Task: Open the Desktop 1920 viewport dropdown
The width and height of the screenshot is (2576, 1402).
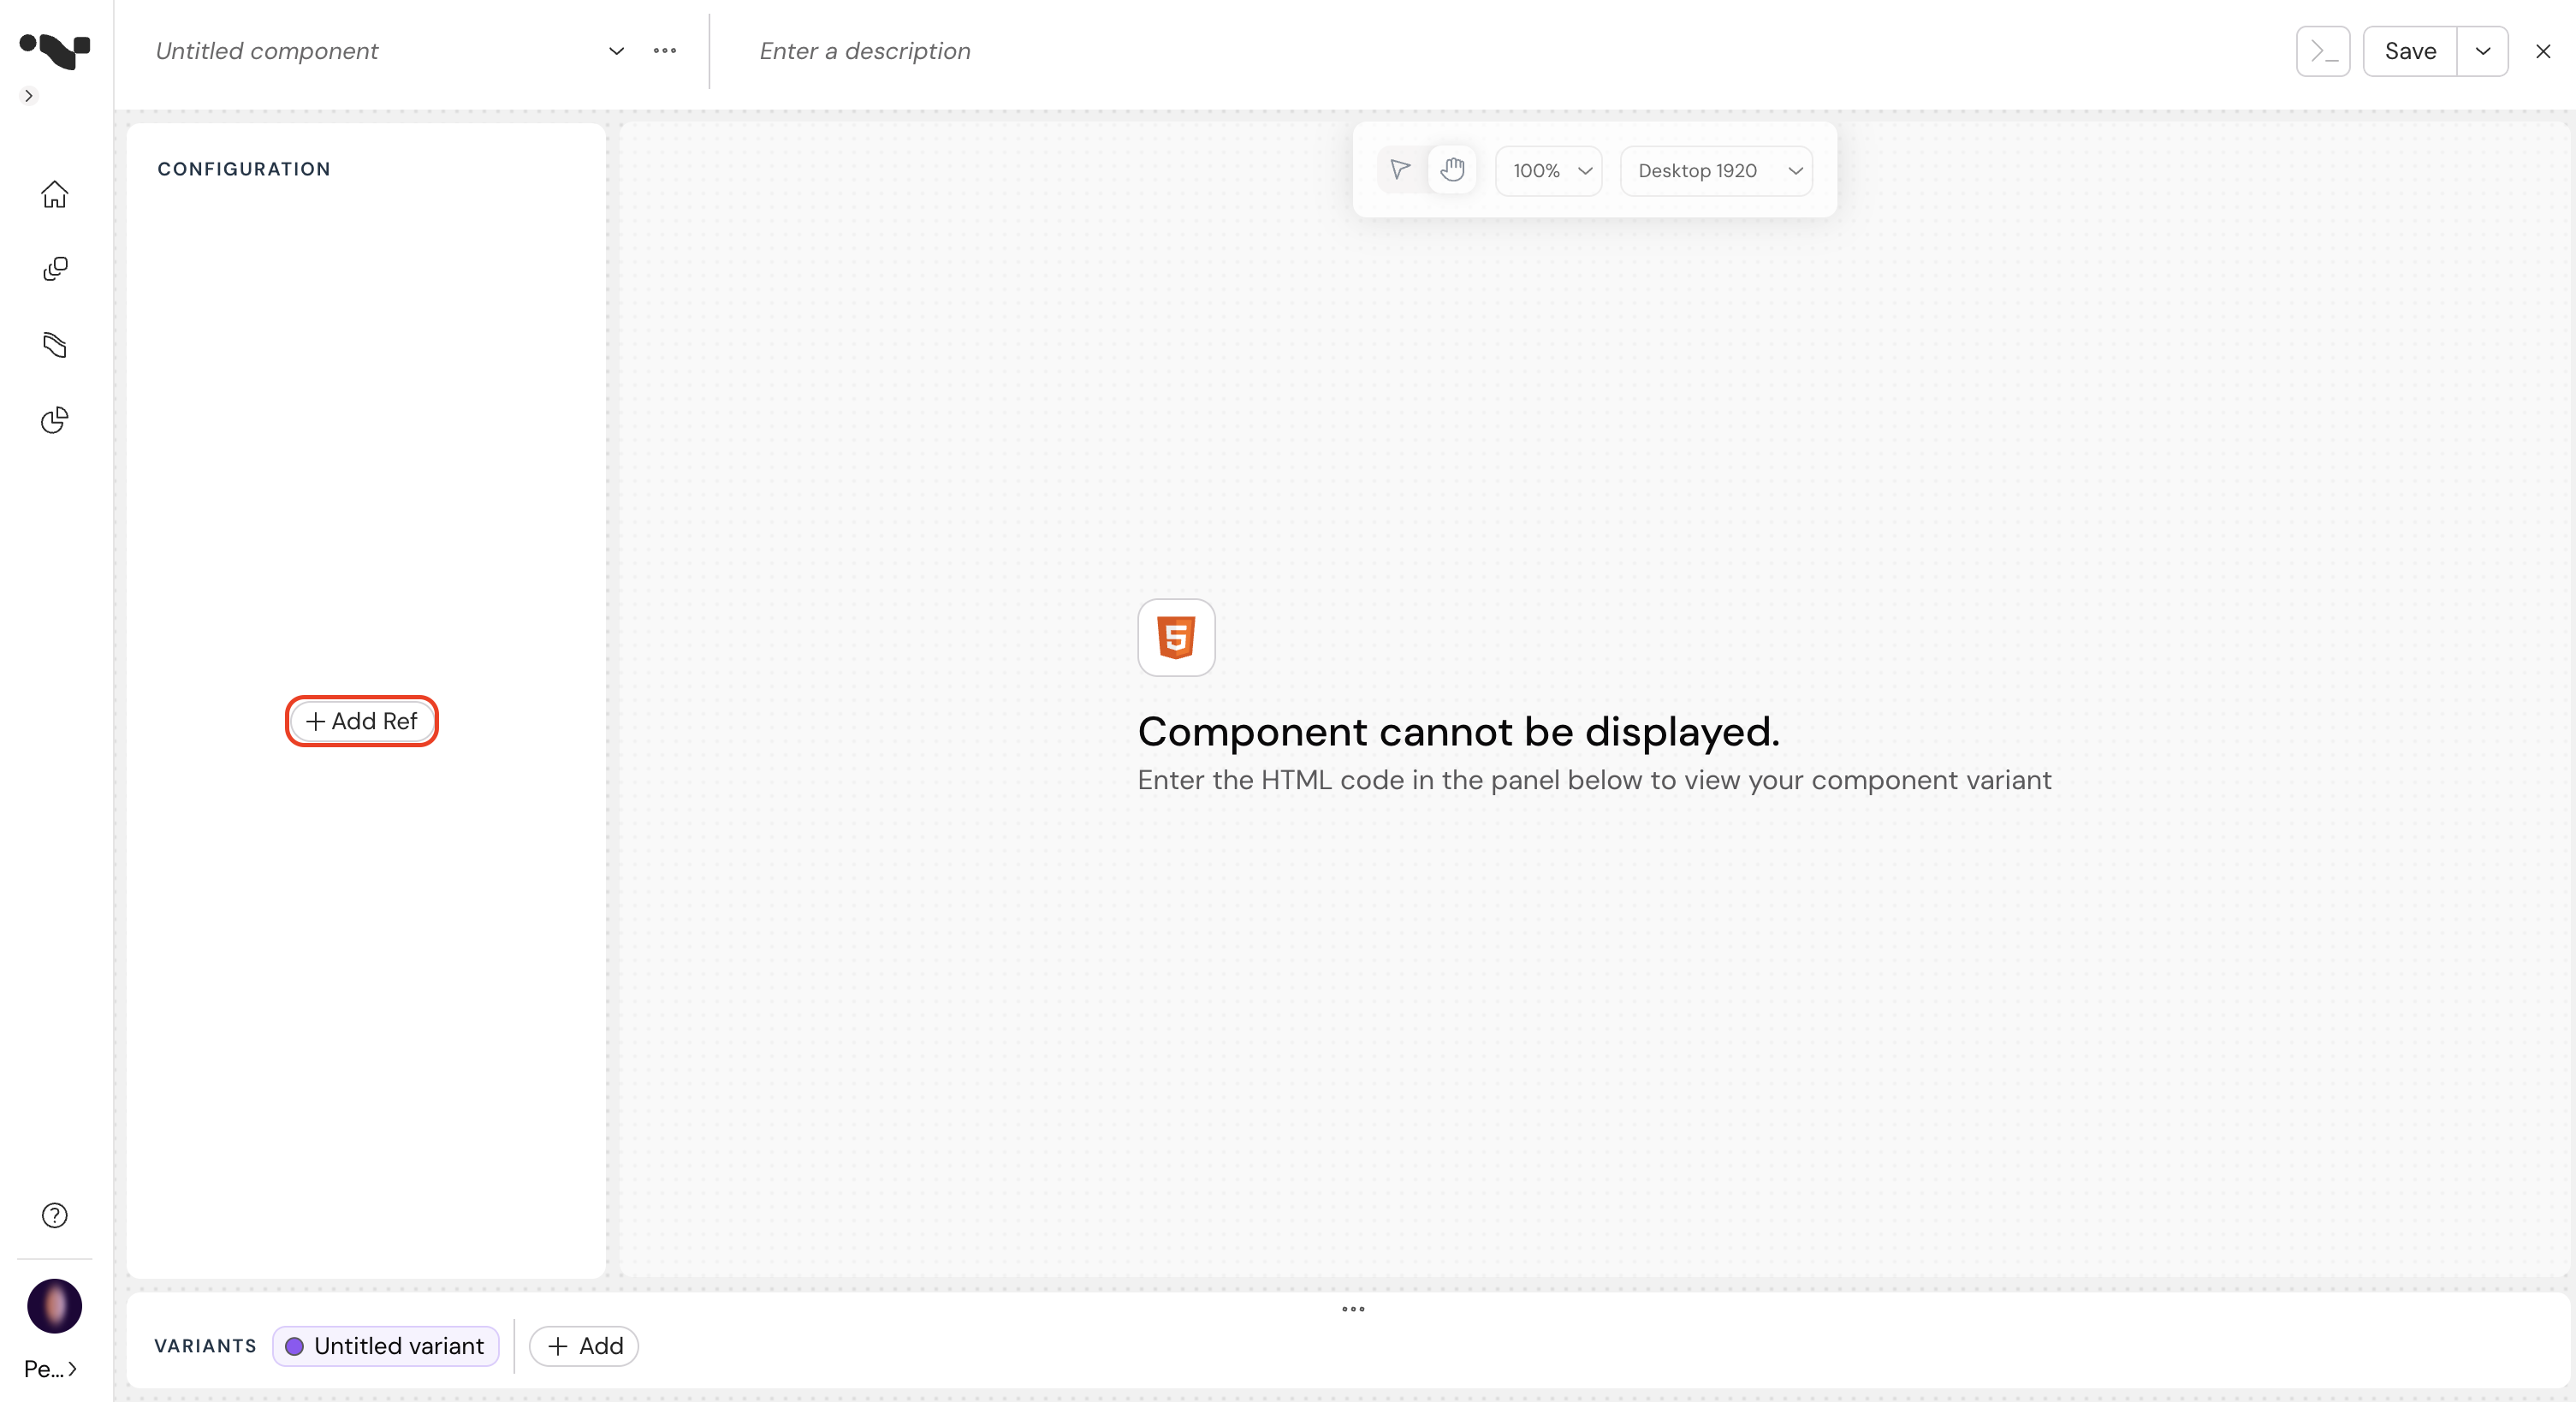Action: (1716, 171)
